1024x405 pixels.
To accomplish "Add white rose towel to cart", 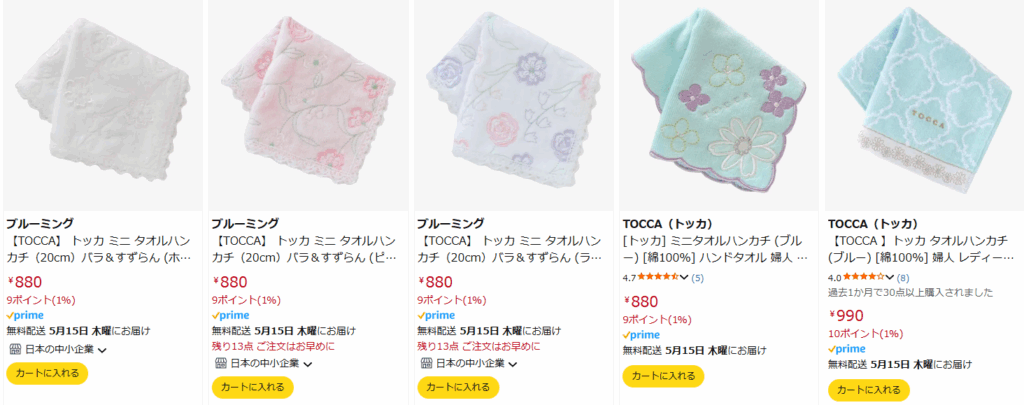I will click(47, 374).
